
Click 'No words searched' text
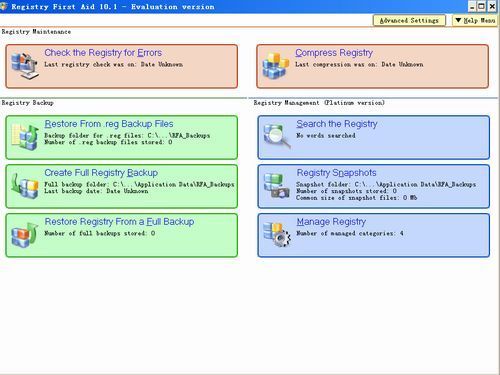[326, 136]
